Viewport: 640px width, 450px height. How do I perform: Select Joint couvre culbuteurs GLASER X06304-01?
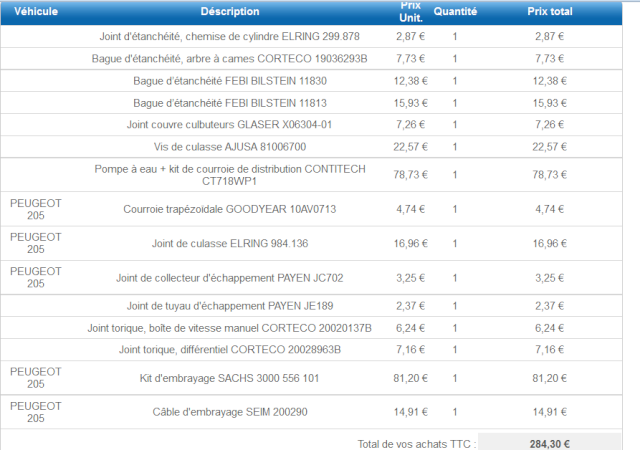click(229, 125)
